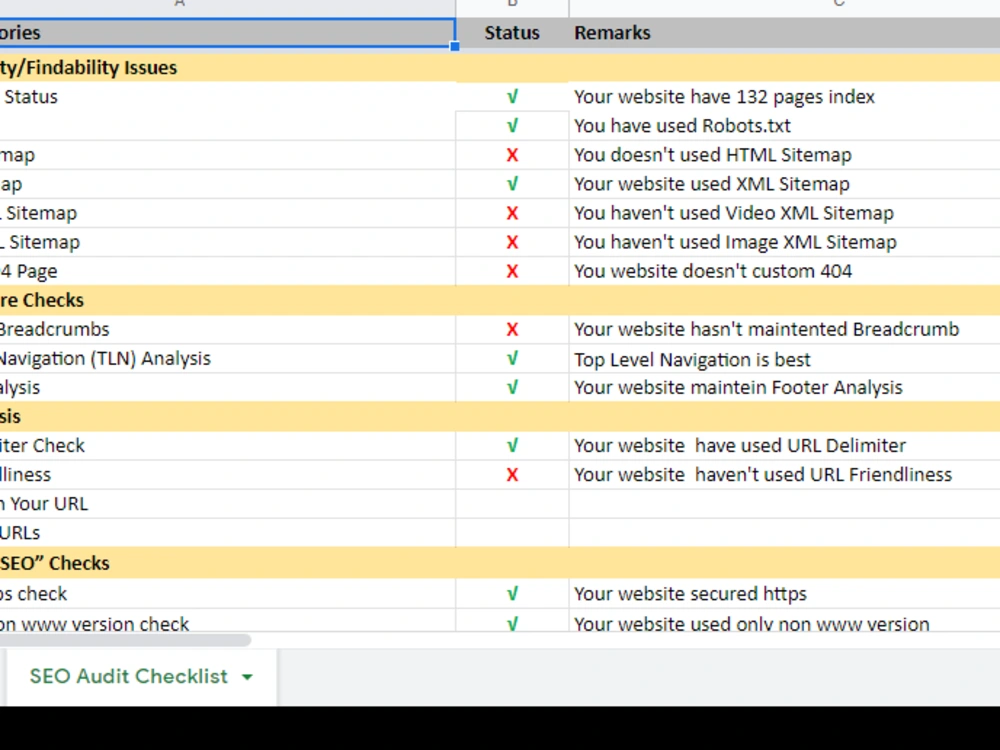The image size is (1000, 750).
Task: Click the red X for URL Friendliness
Action: [x=512, y=475]
